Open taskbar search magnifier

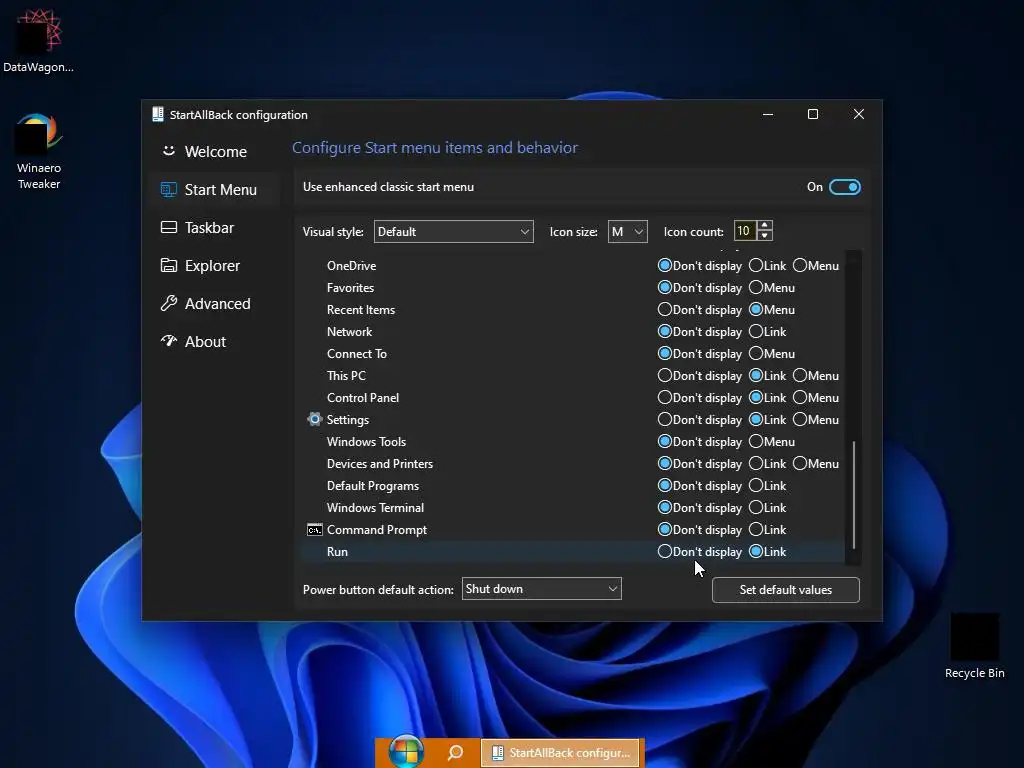(455, 752)
